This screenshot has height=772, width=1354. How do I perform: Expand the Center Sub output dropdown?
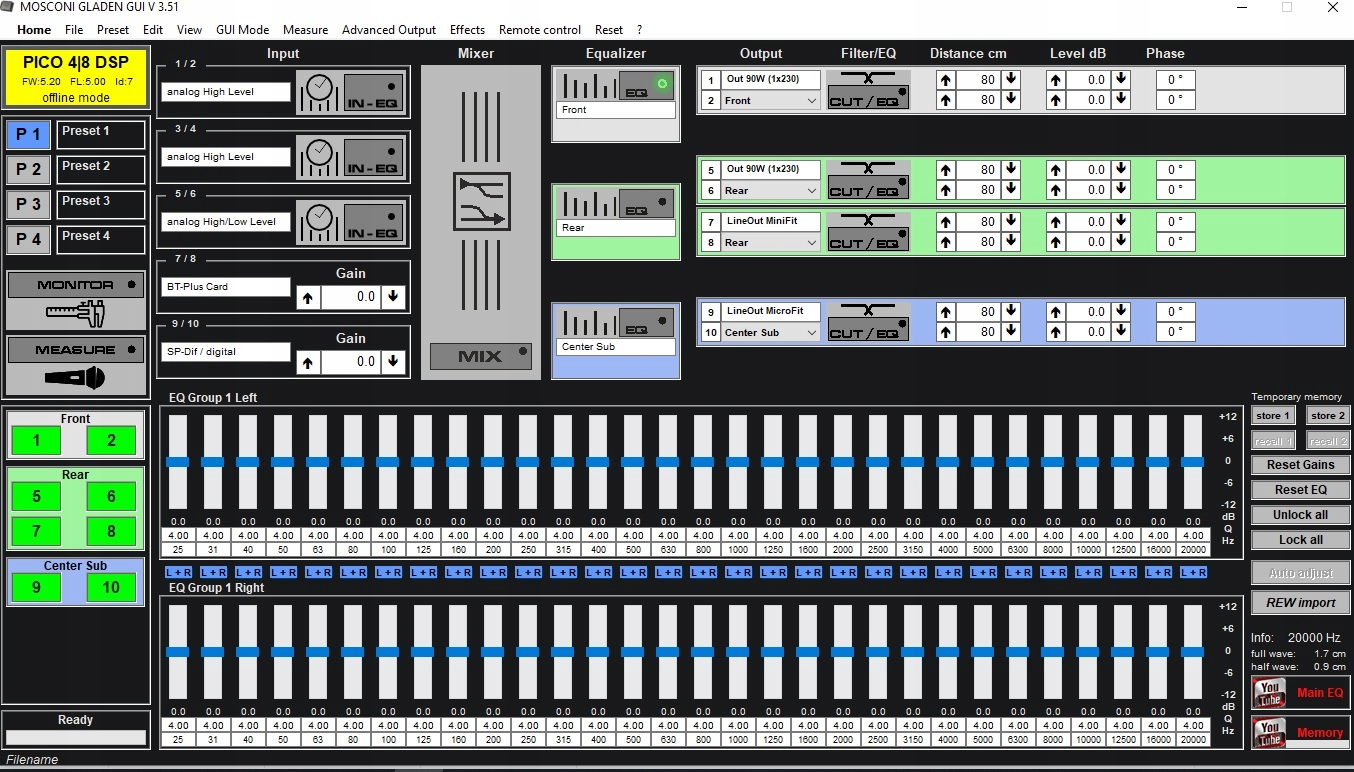tap(811, 333)
